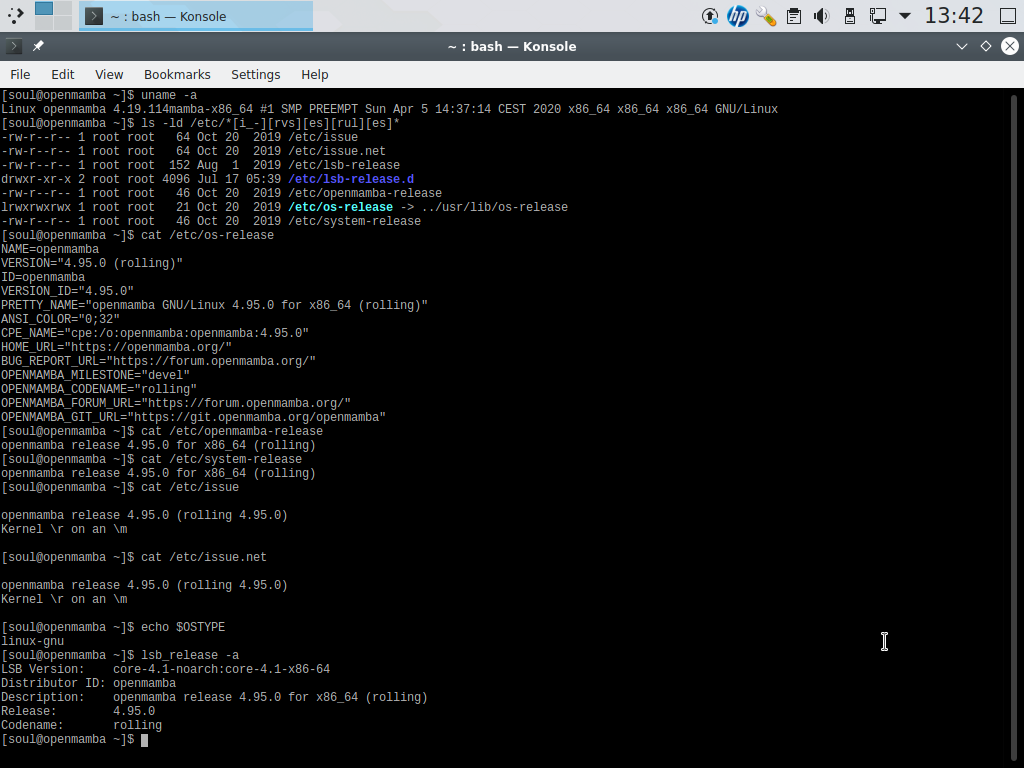Click the terminal cursor at the last prompt
The height and width of the screenshot is (768, 1024).
click(144, 740)
